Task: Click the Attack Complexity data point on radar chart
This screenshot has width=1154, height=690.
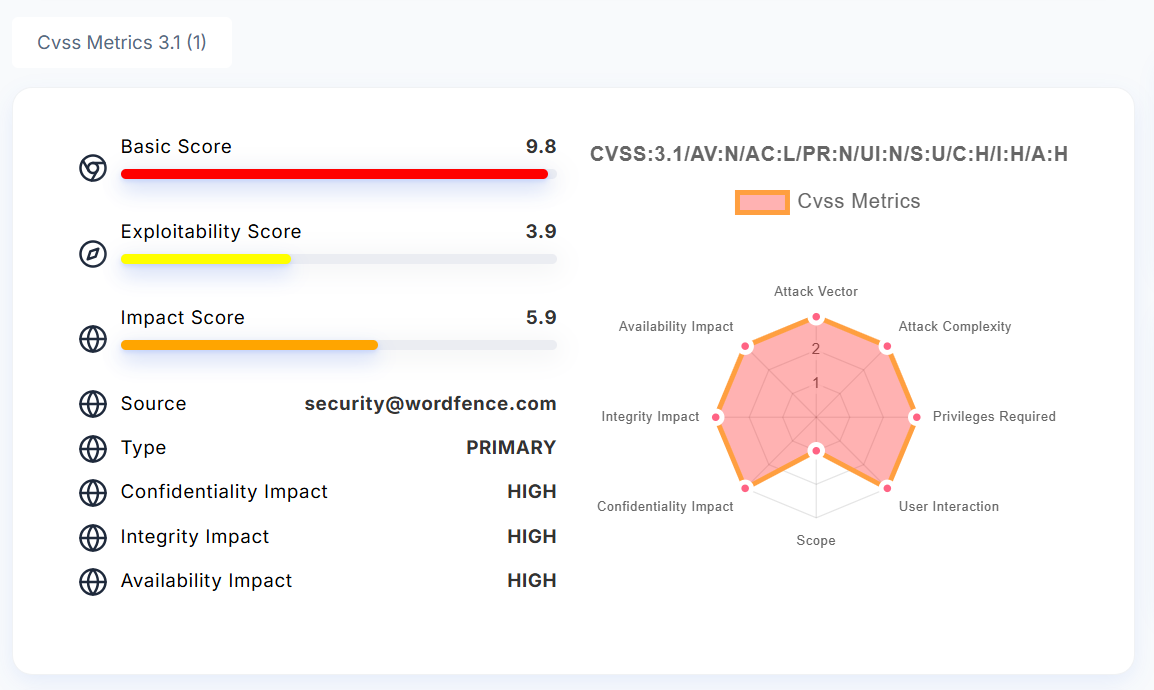Action: [887, 346]
